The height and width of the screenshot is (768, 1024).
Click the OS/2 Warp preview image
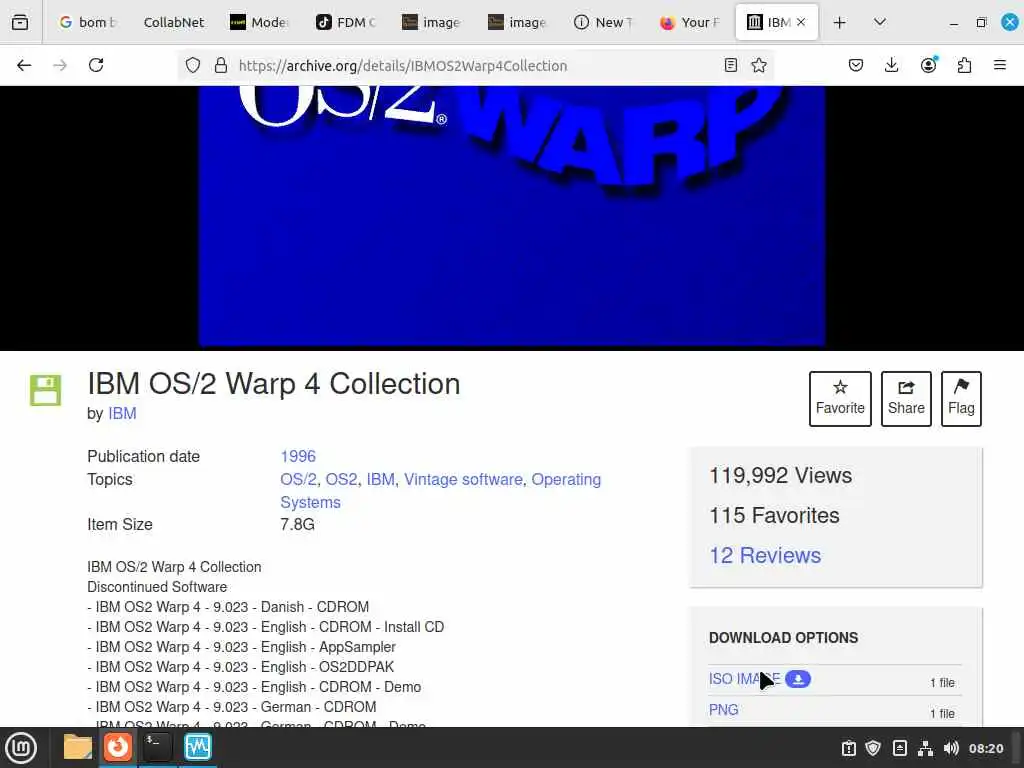[512, 216]
